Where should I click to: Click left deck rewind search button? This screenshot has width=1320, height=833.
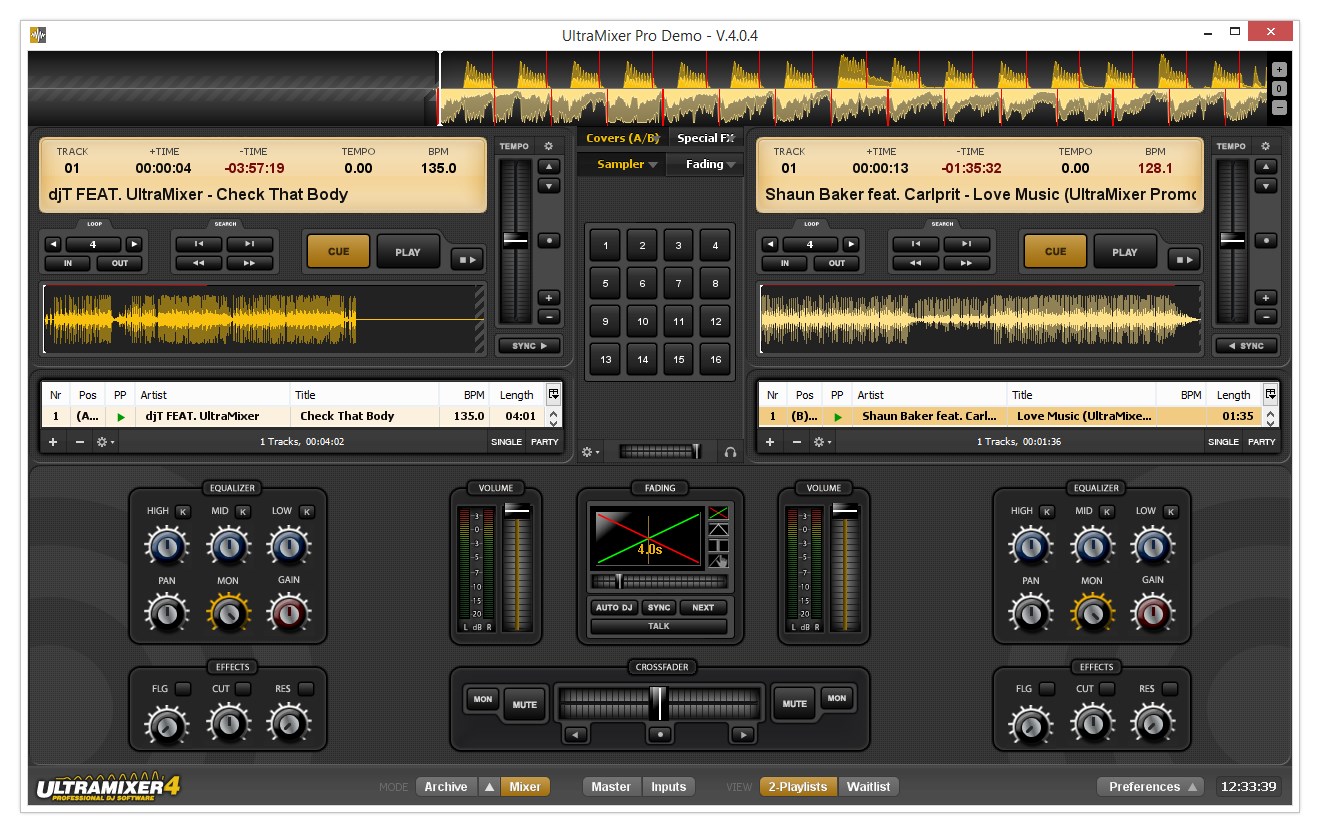(x=199, y=264)
